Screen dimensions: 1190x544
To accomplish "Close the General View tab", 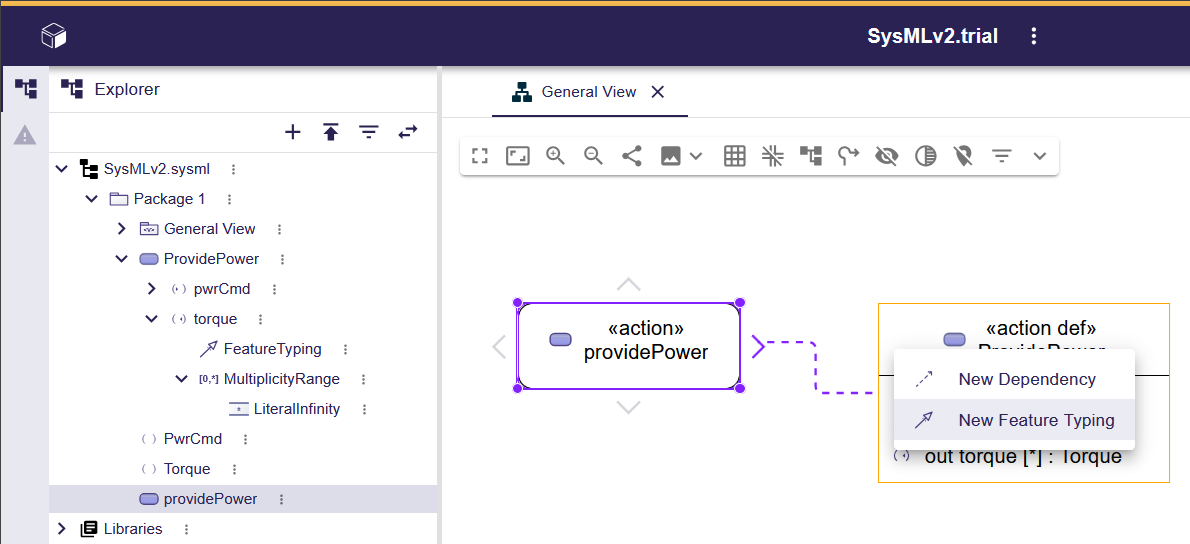I will [658, 92].
